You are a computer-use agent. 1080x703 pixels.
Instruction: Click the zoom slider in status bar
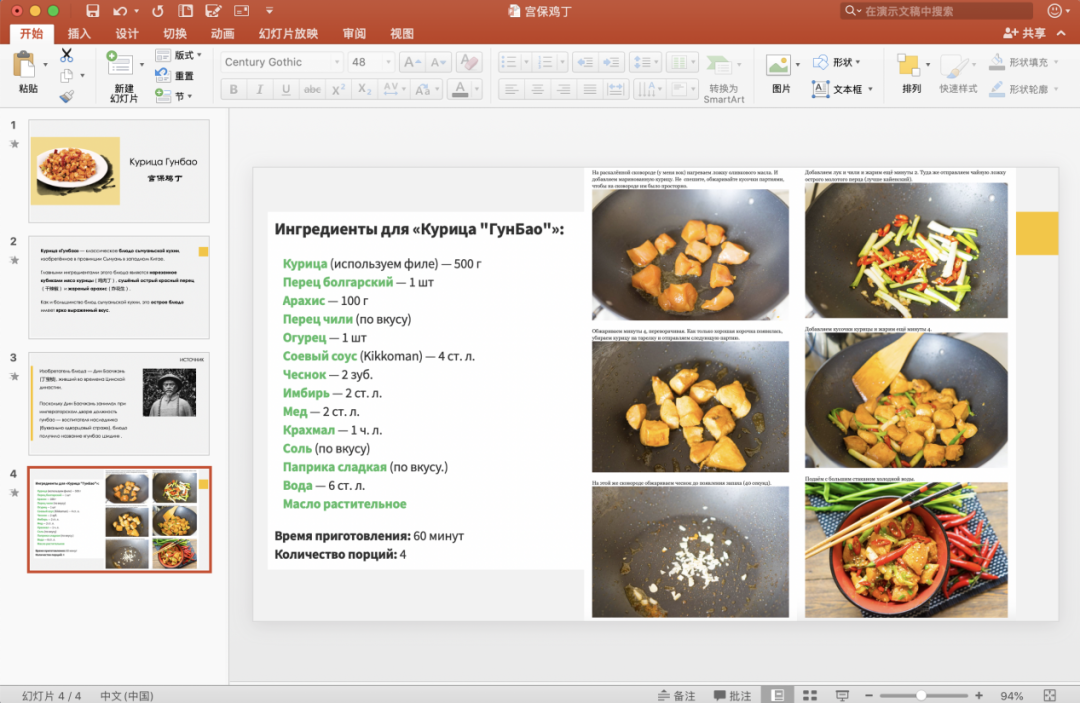[921, 695]
